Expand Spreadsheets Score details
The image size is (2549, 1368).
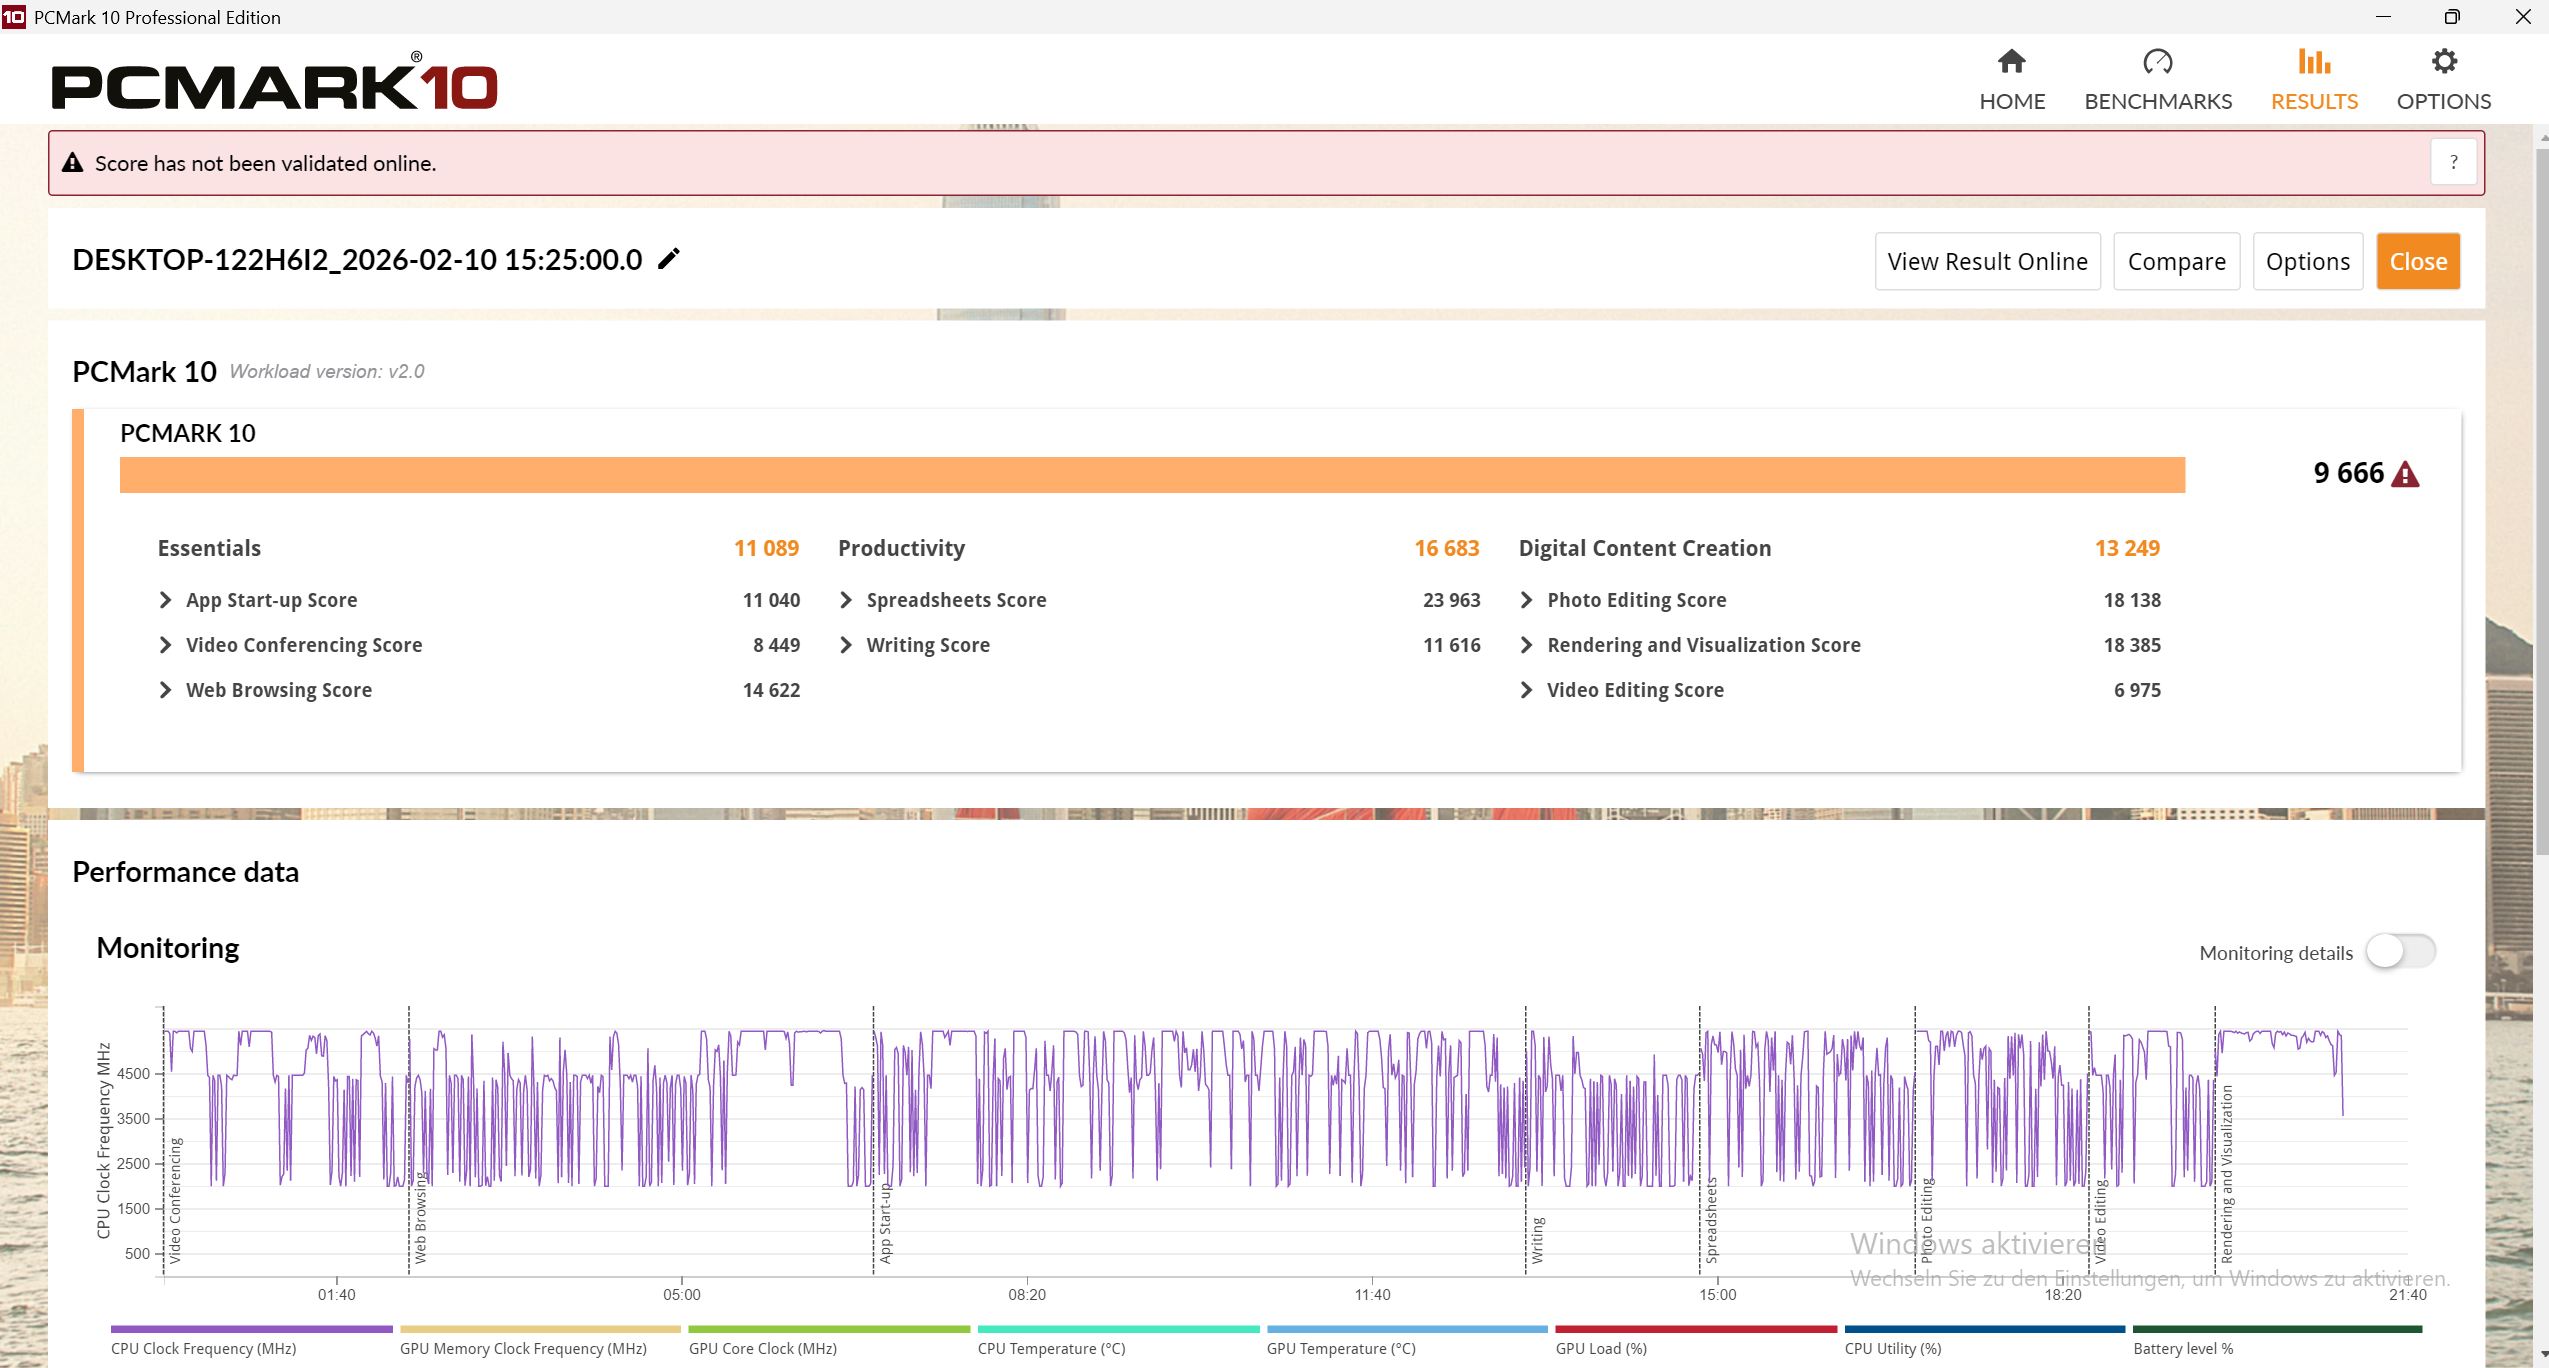[846, 600]
